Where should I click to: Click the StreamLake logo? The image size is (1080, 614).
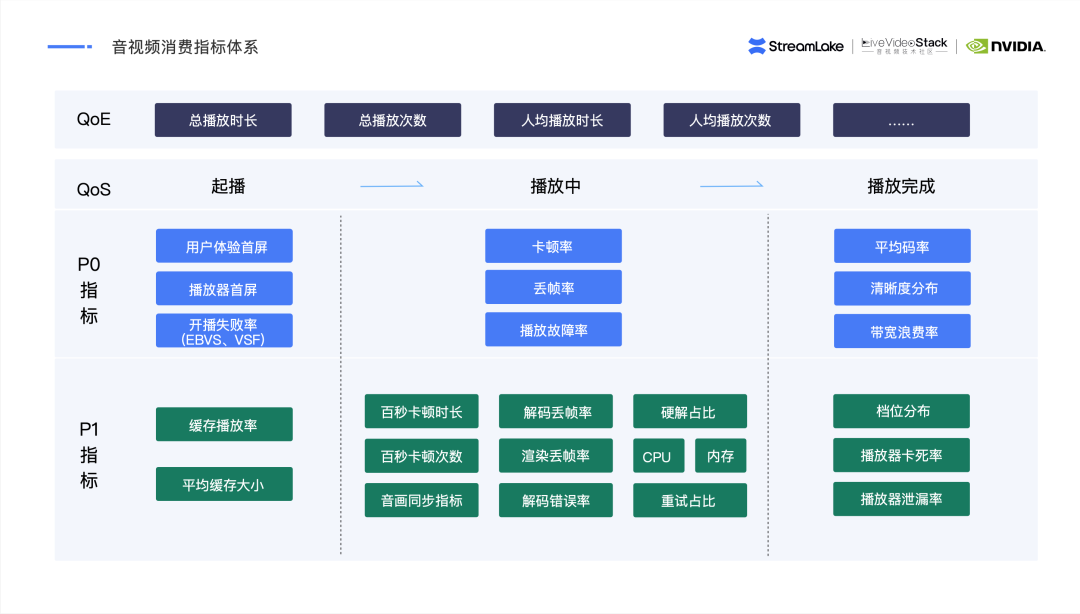pos(797,46)
